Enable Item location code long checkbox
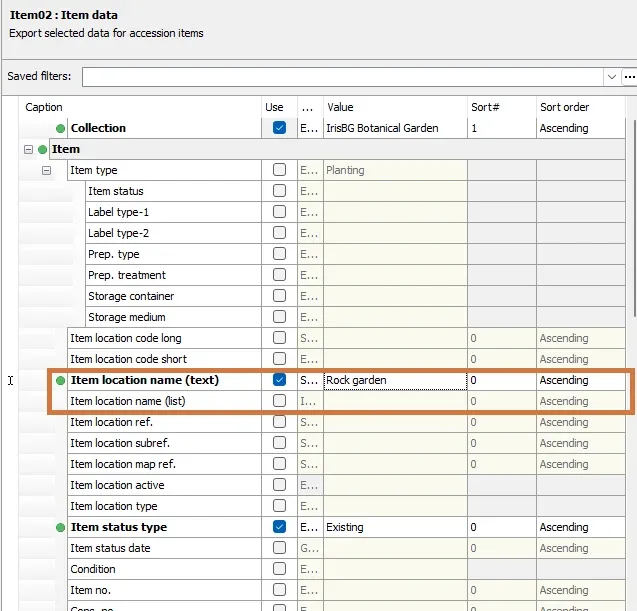The image size is (637, 611). point(279,338)
